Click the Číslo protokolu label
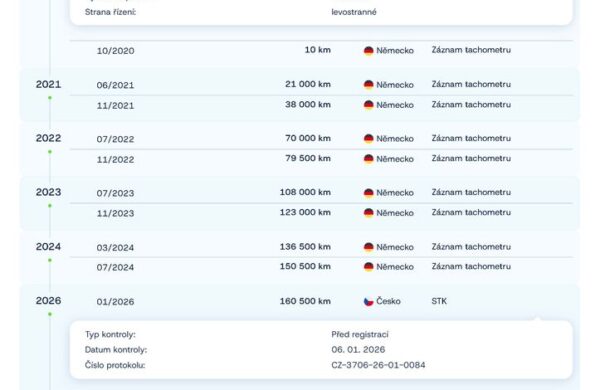Viewport: 600px width, 390px height. coord(115,365)
